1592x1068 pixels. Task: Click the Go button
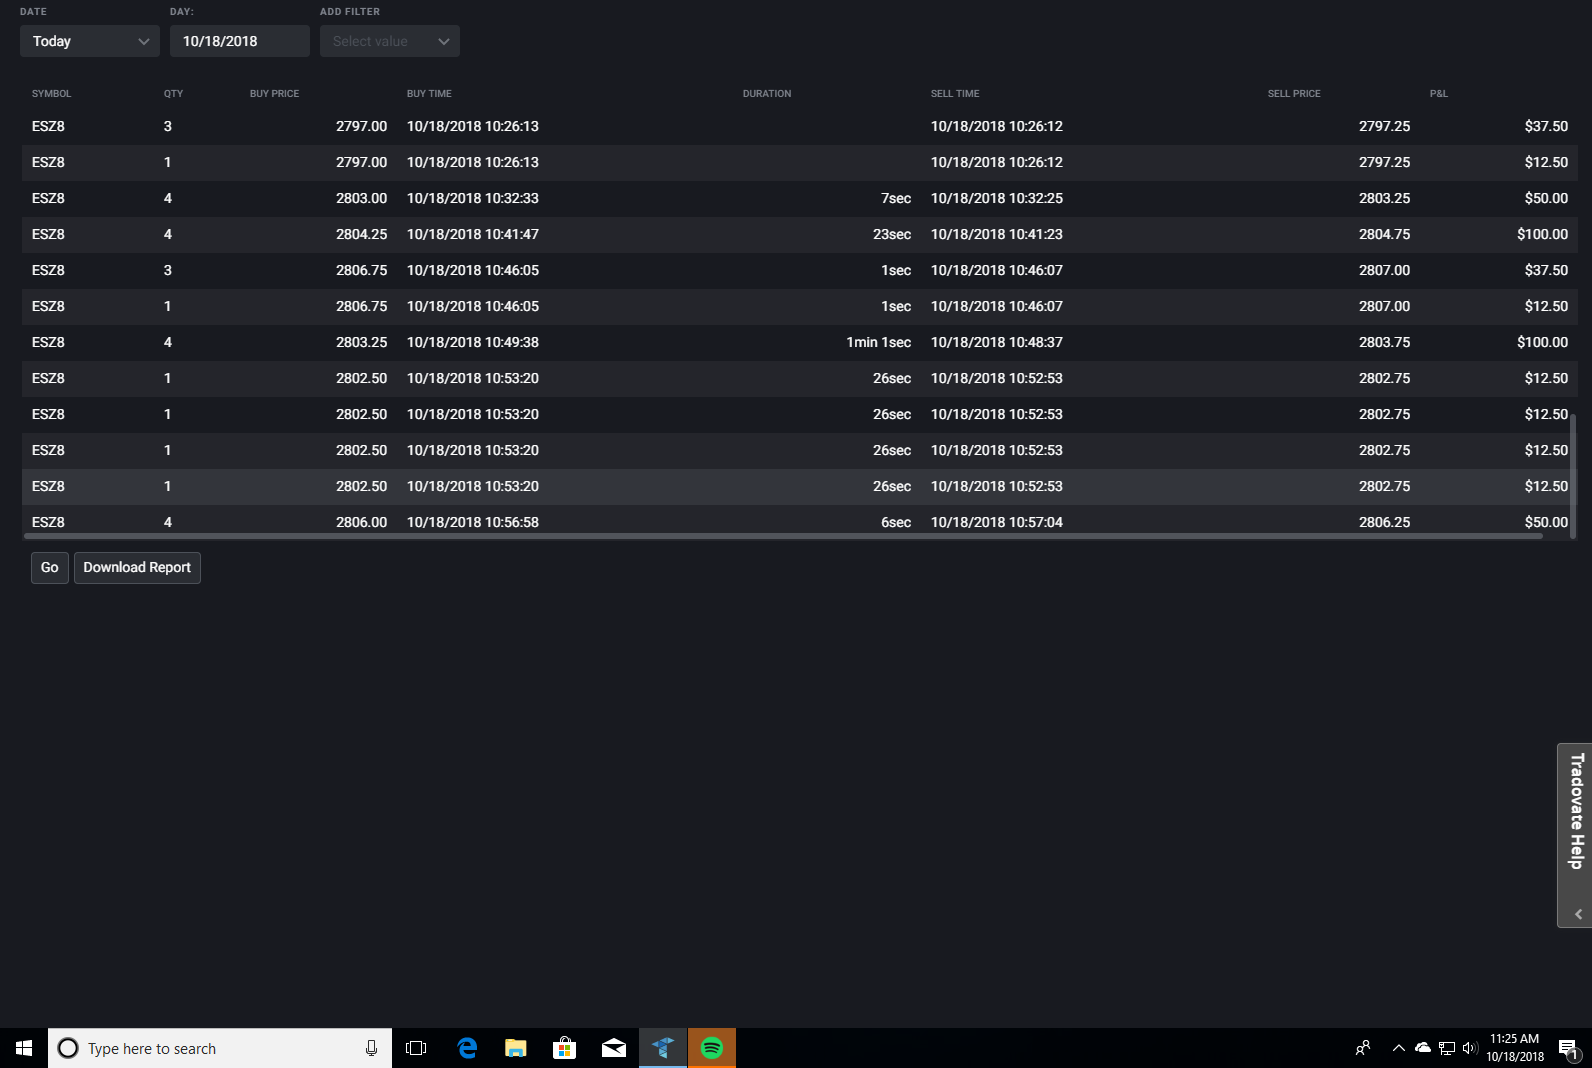click(50, 568)
